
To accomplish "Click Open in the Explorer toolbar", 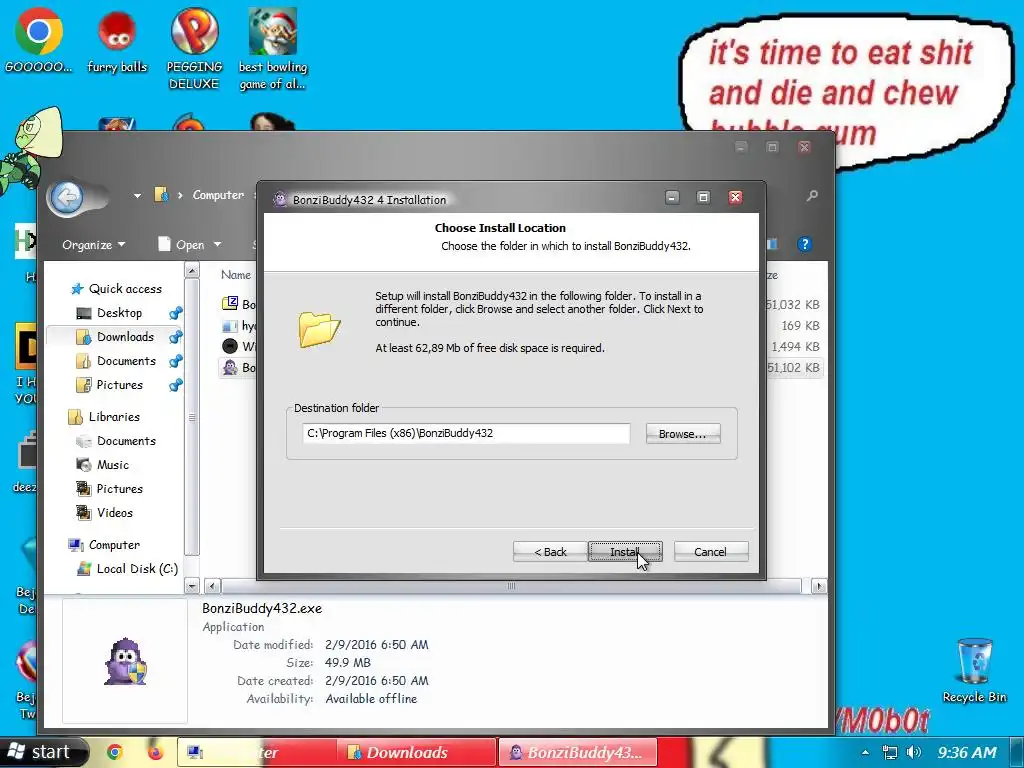I will click(182, 245).
